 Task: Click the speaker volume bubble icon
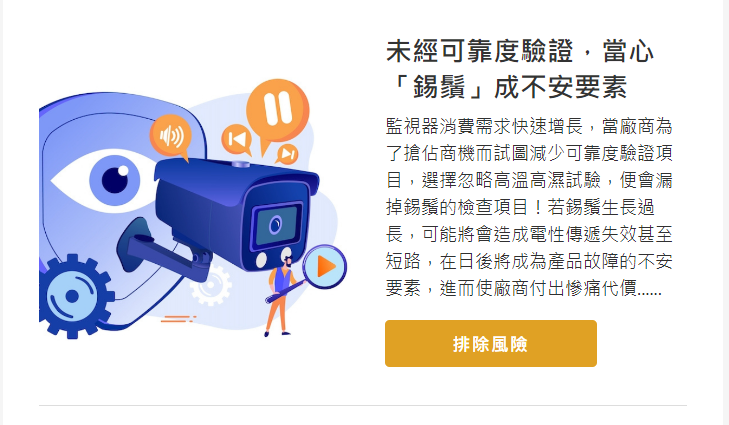171,136
